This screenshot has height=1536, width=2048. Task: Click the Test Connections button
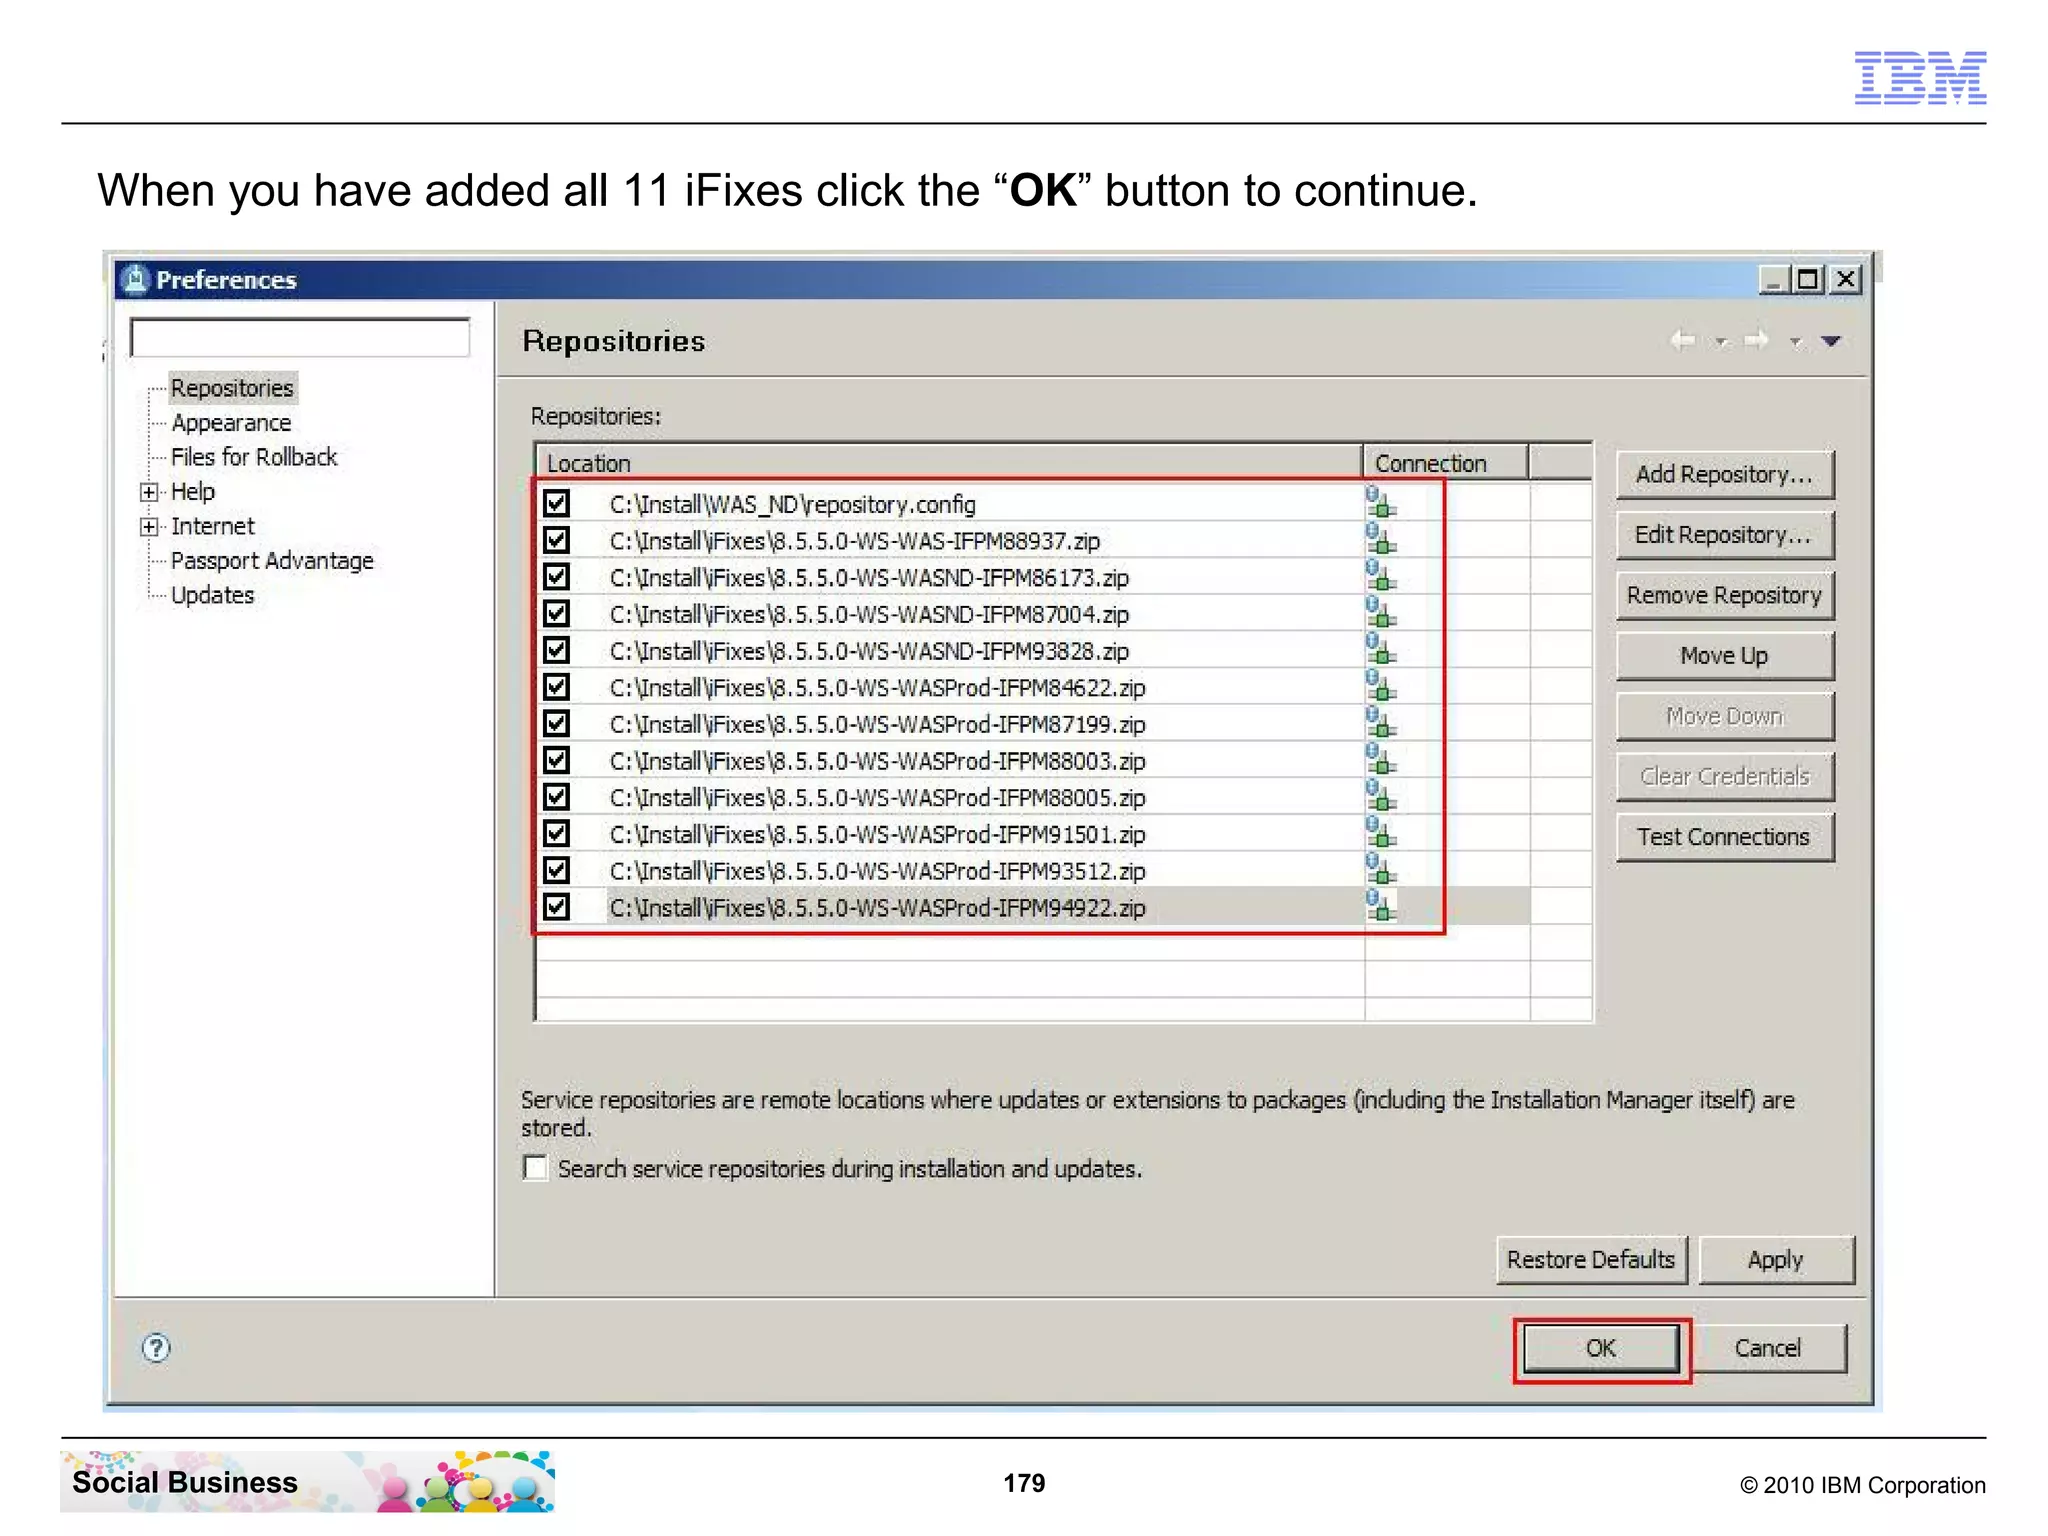[1725, 837]
